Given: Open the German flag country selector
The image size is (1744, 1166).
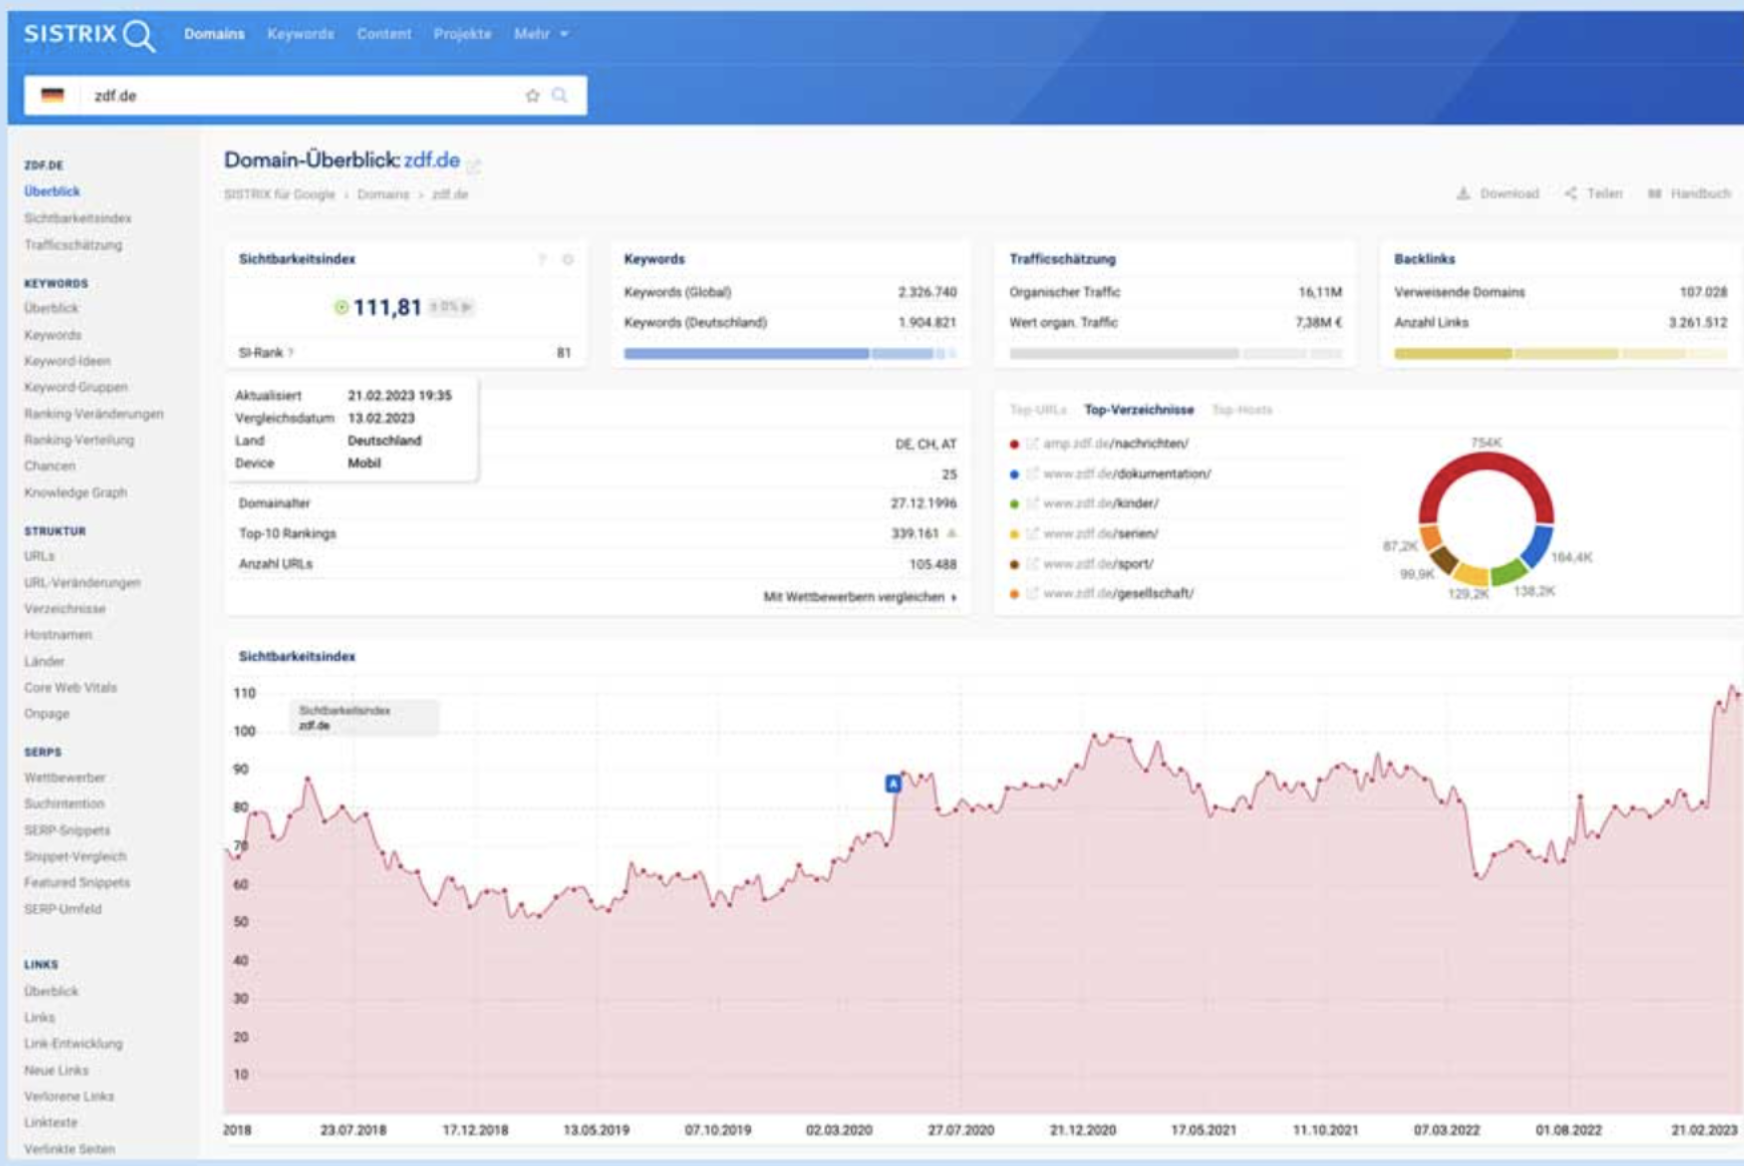Looking at the screenshot, I should click(x=52, y=96).
